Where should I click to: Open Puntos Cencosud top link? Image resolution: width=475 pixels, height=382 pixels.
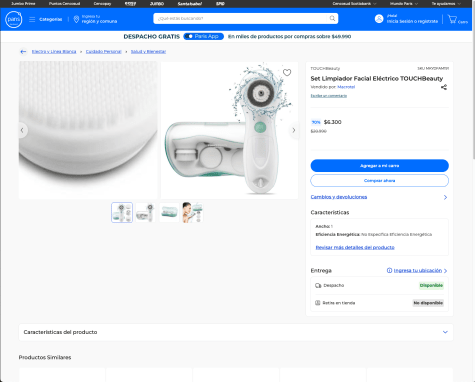tap(64, 4)
